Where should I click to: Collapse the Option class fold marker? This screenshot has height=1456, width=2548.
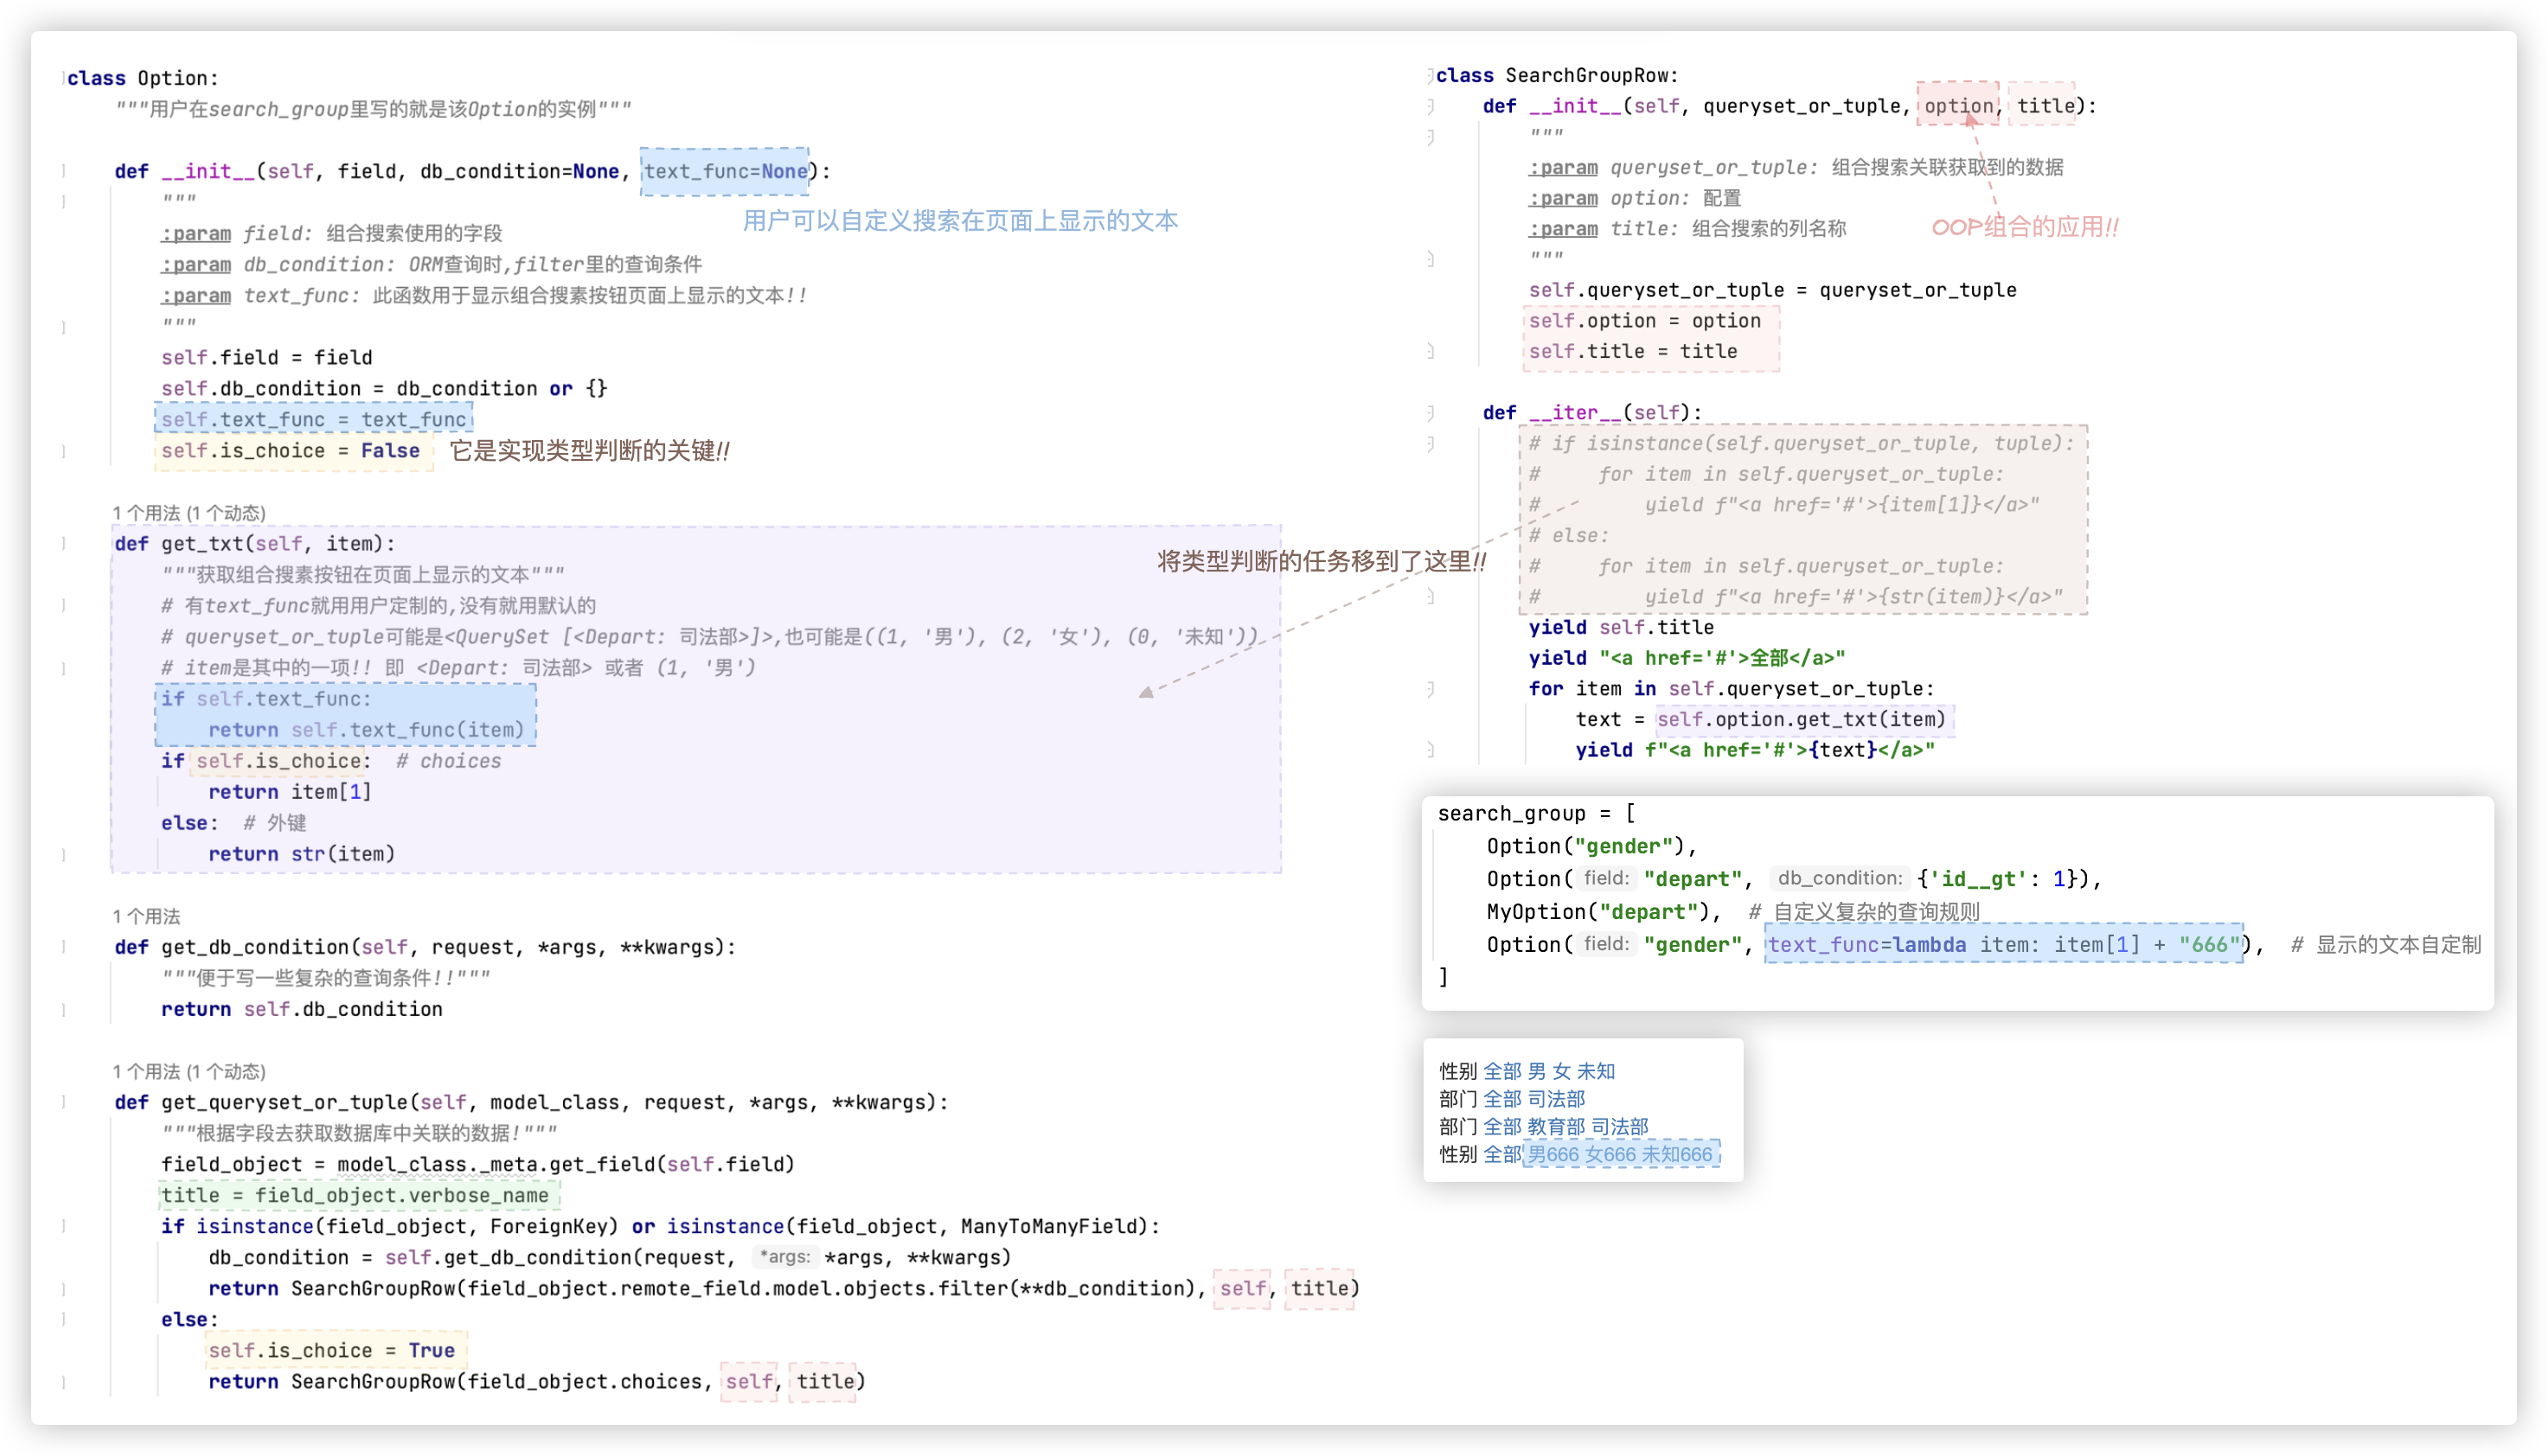pyautogui.click(x=64, y=78)
